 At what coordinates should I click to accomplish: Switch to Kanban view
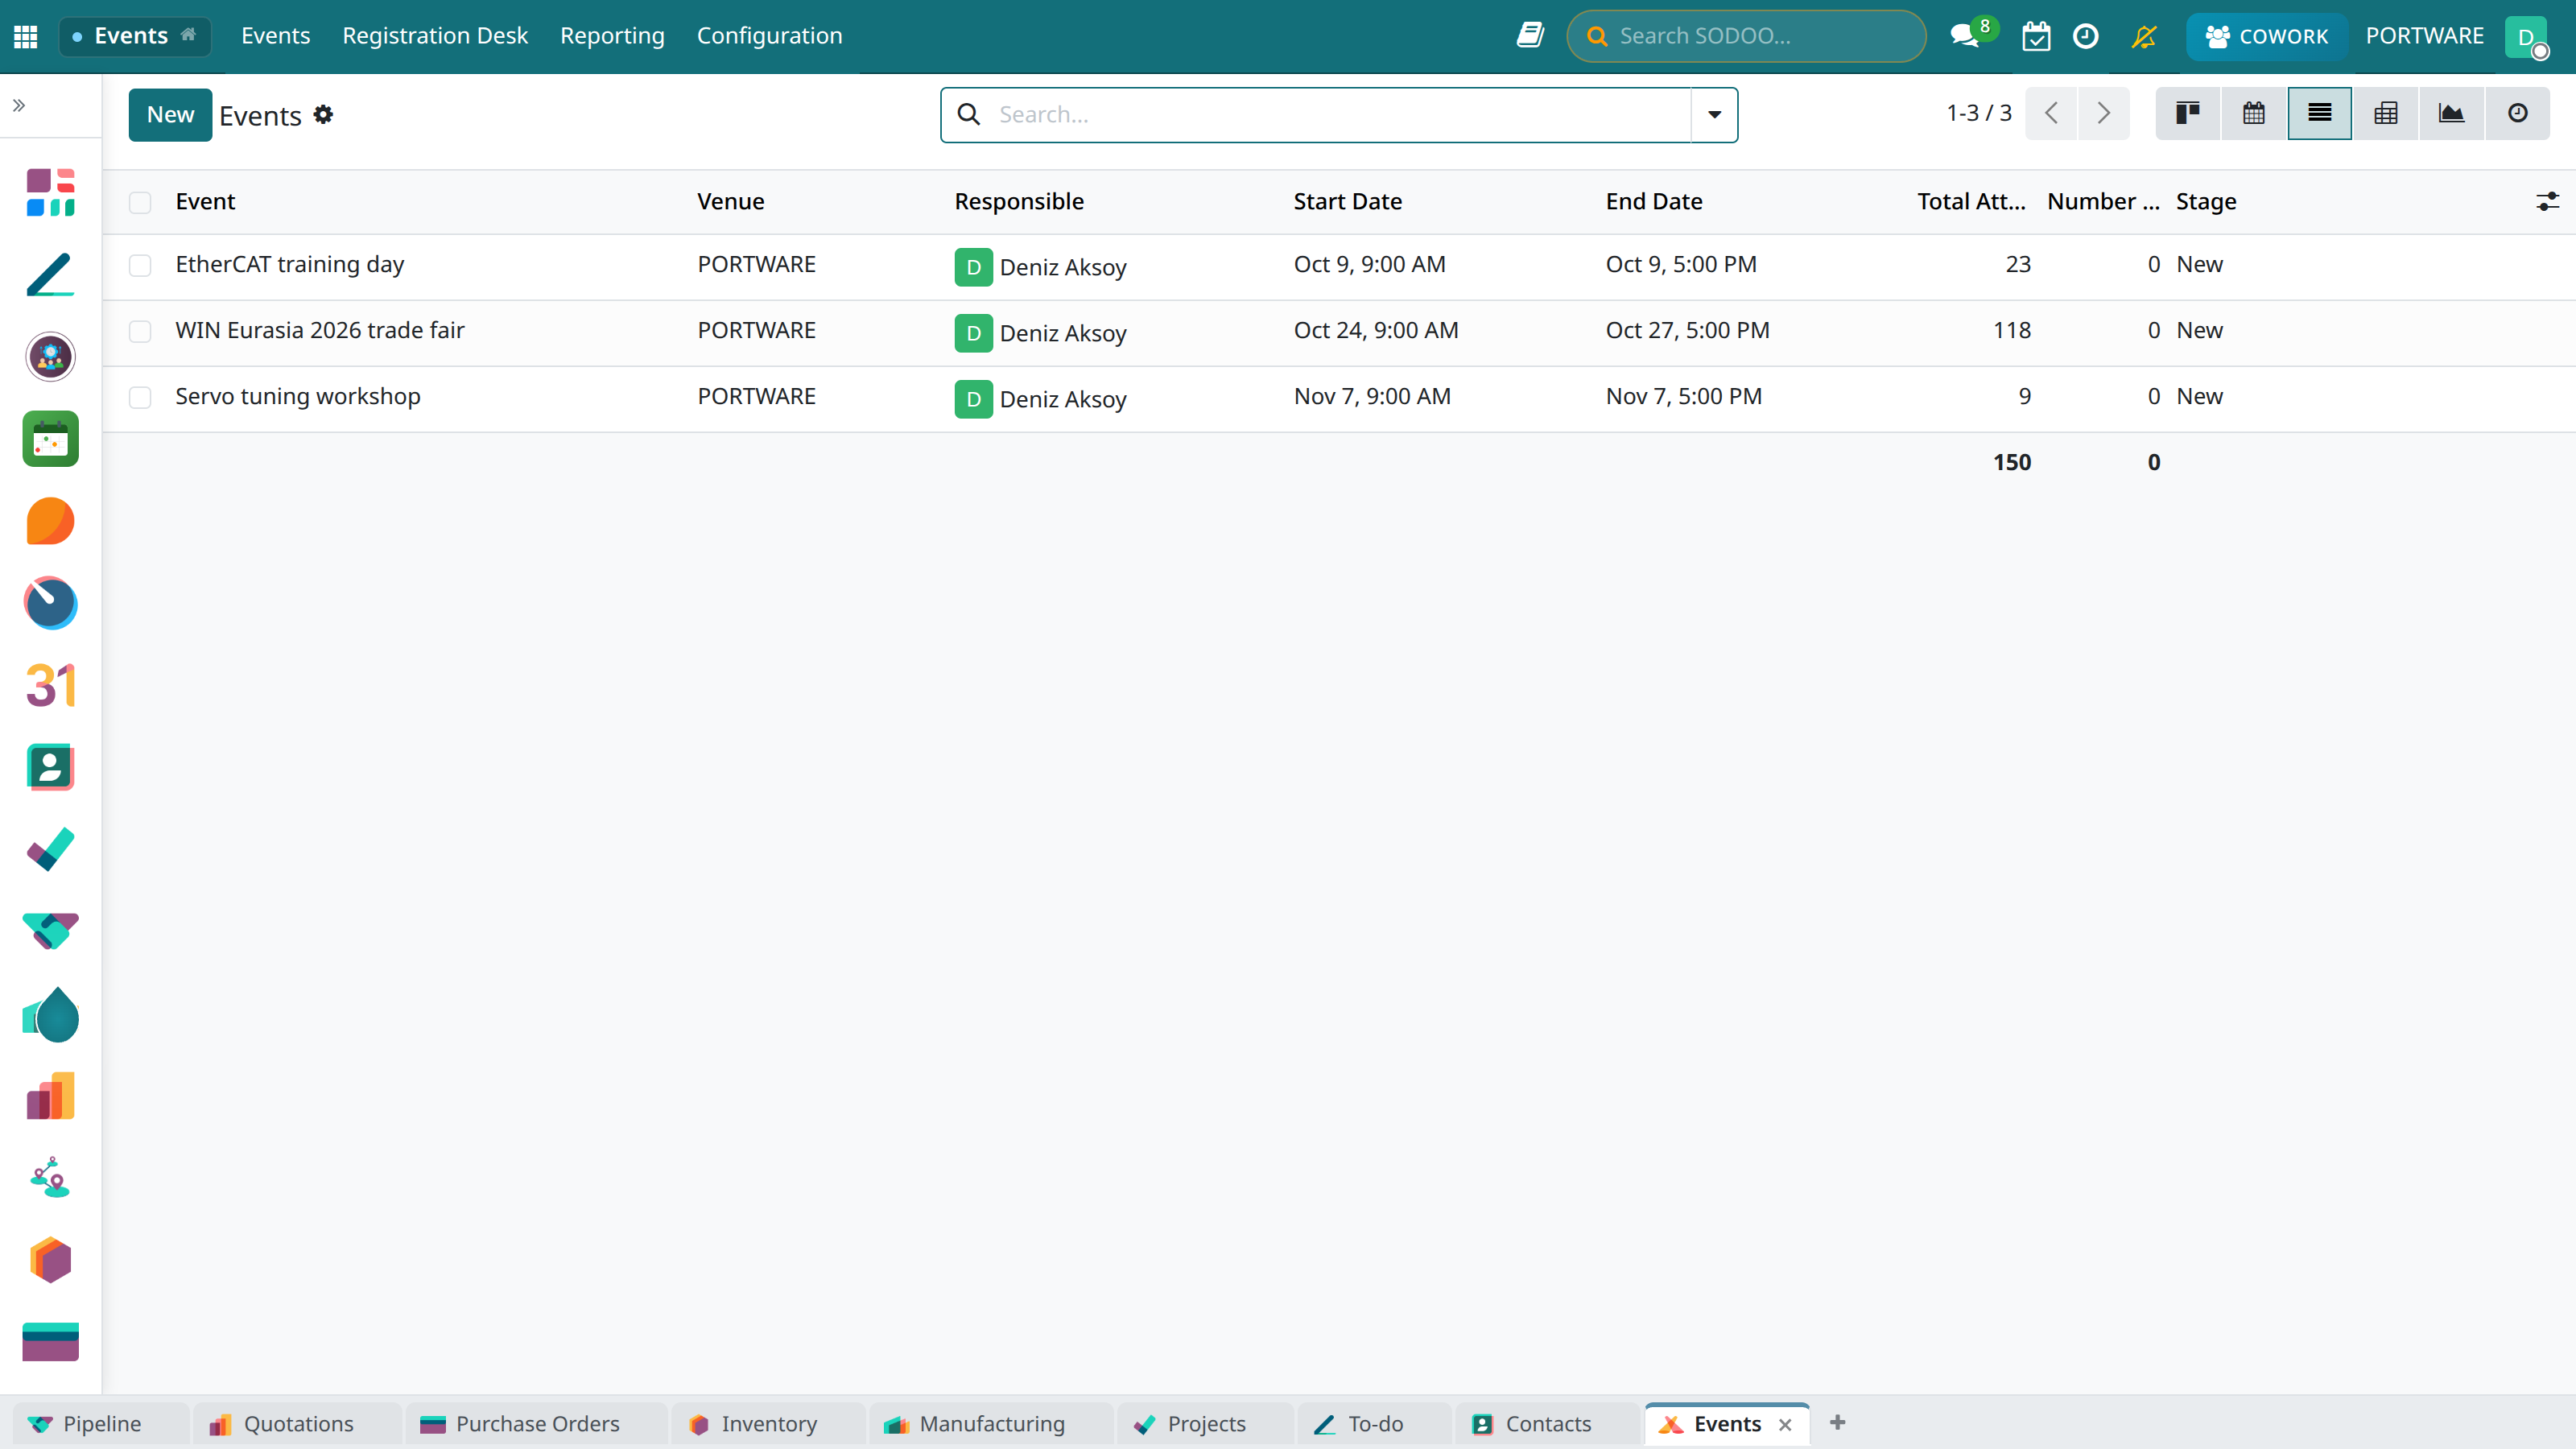coord(2188,114)
